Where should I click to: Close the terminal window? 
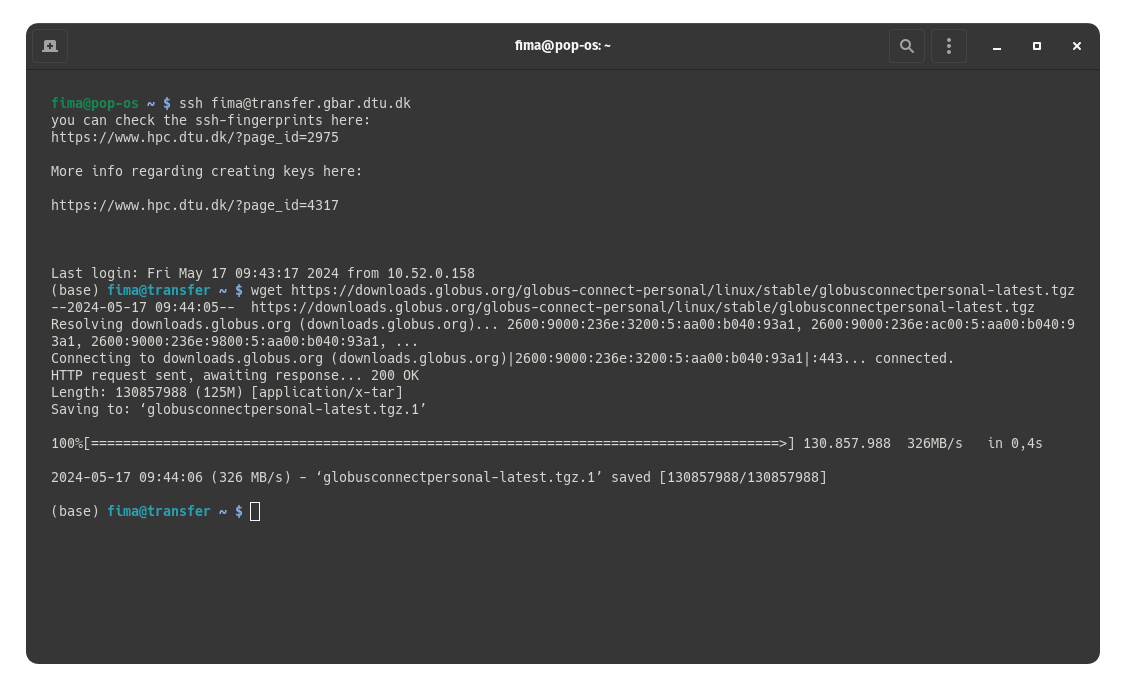[1077, 46]
